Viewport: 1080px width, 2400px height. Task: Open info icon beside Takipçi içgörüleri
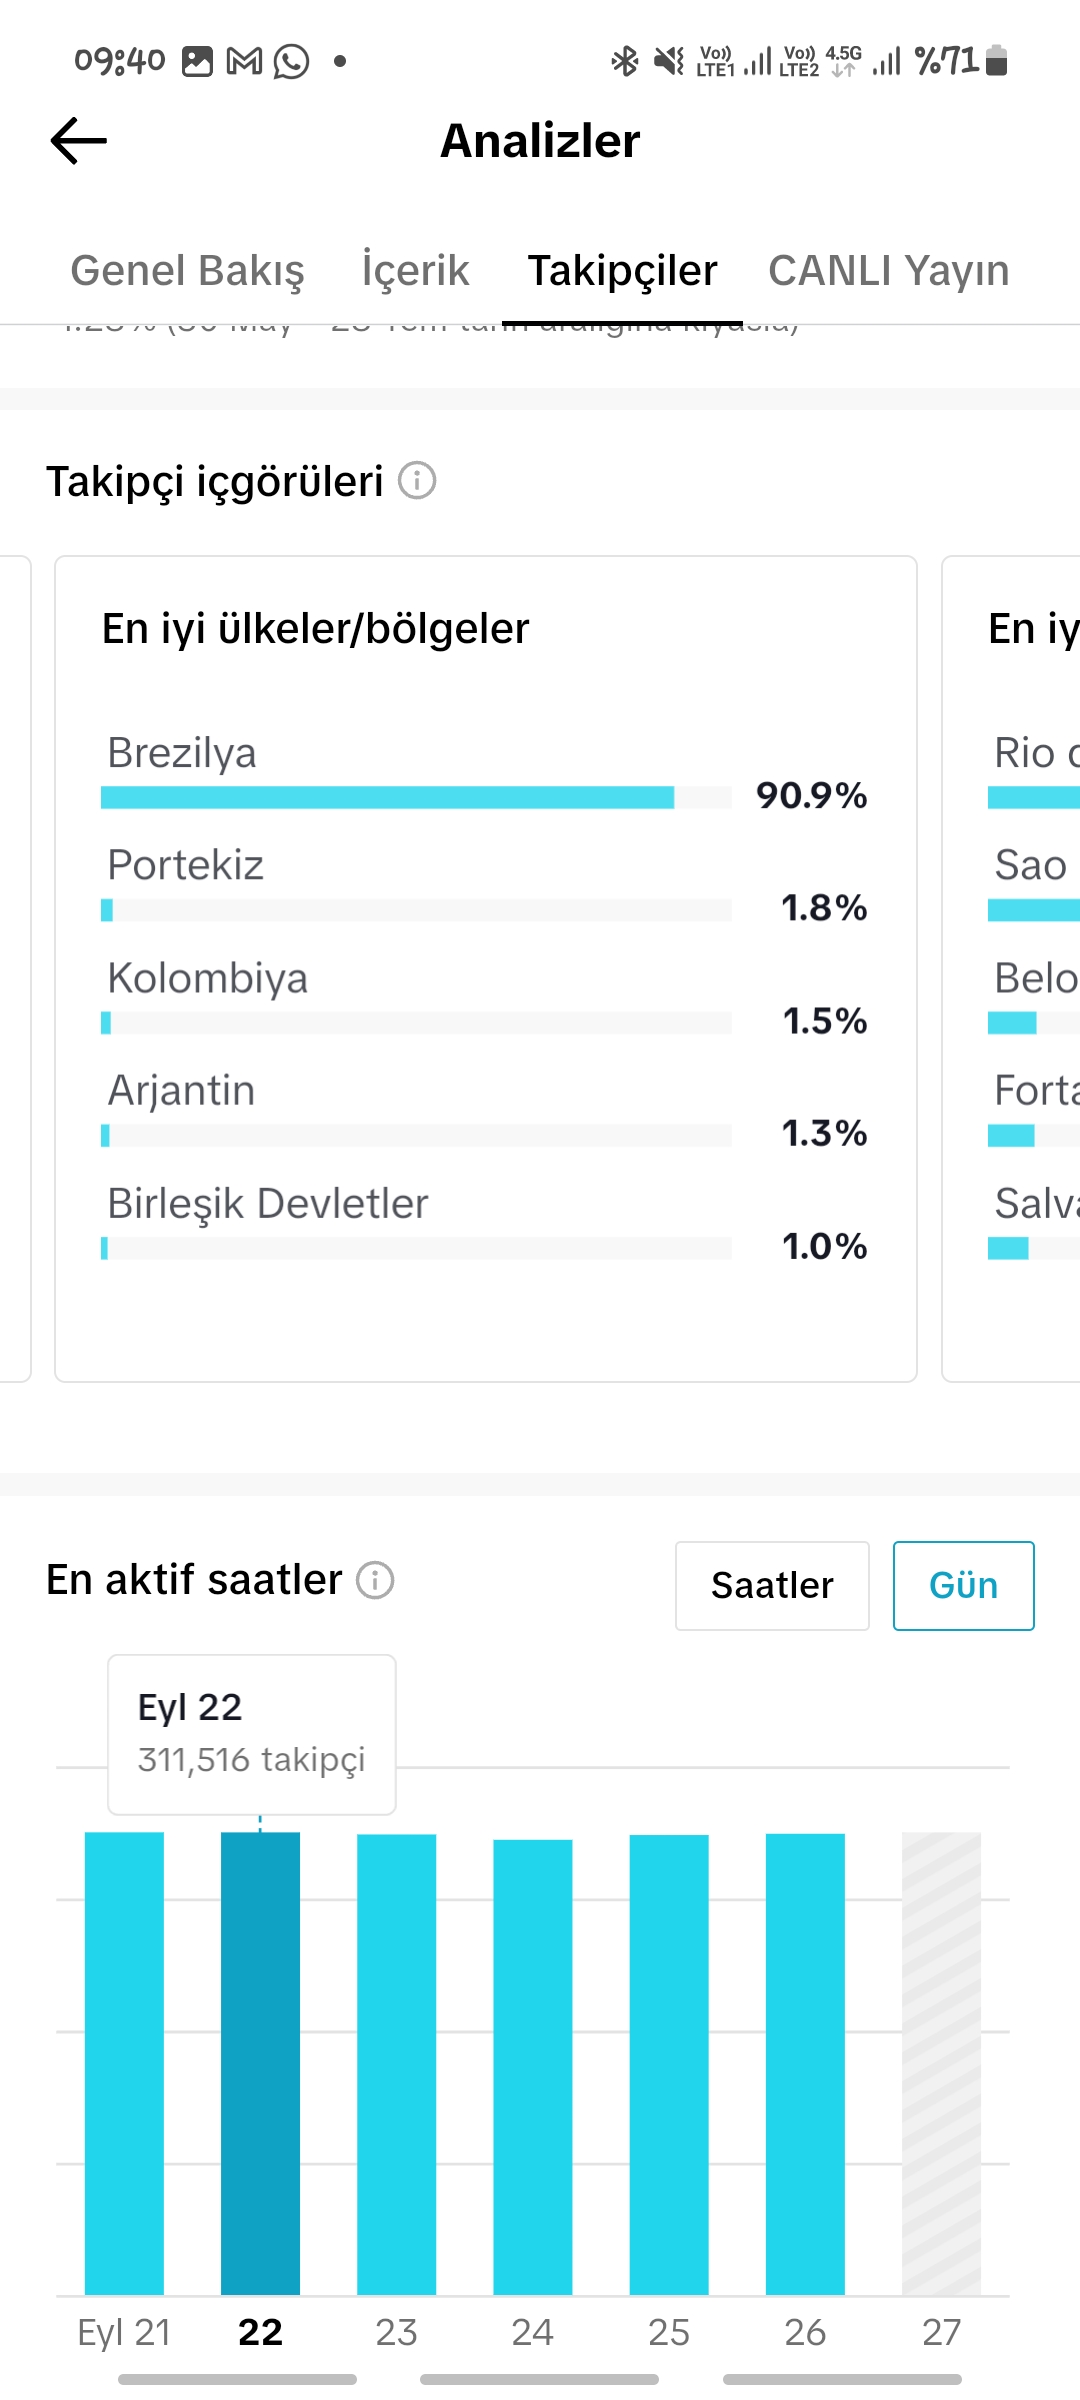417,481
